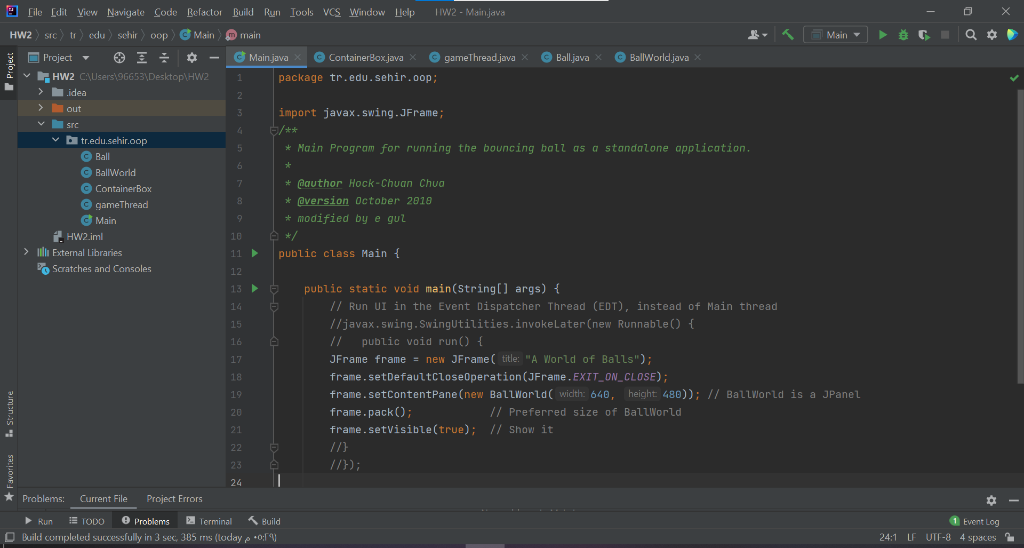1024x548 pixels.
Task: Select HW2.iml file in project tree
Action: pyautogui.click(x=84, y=236)
